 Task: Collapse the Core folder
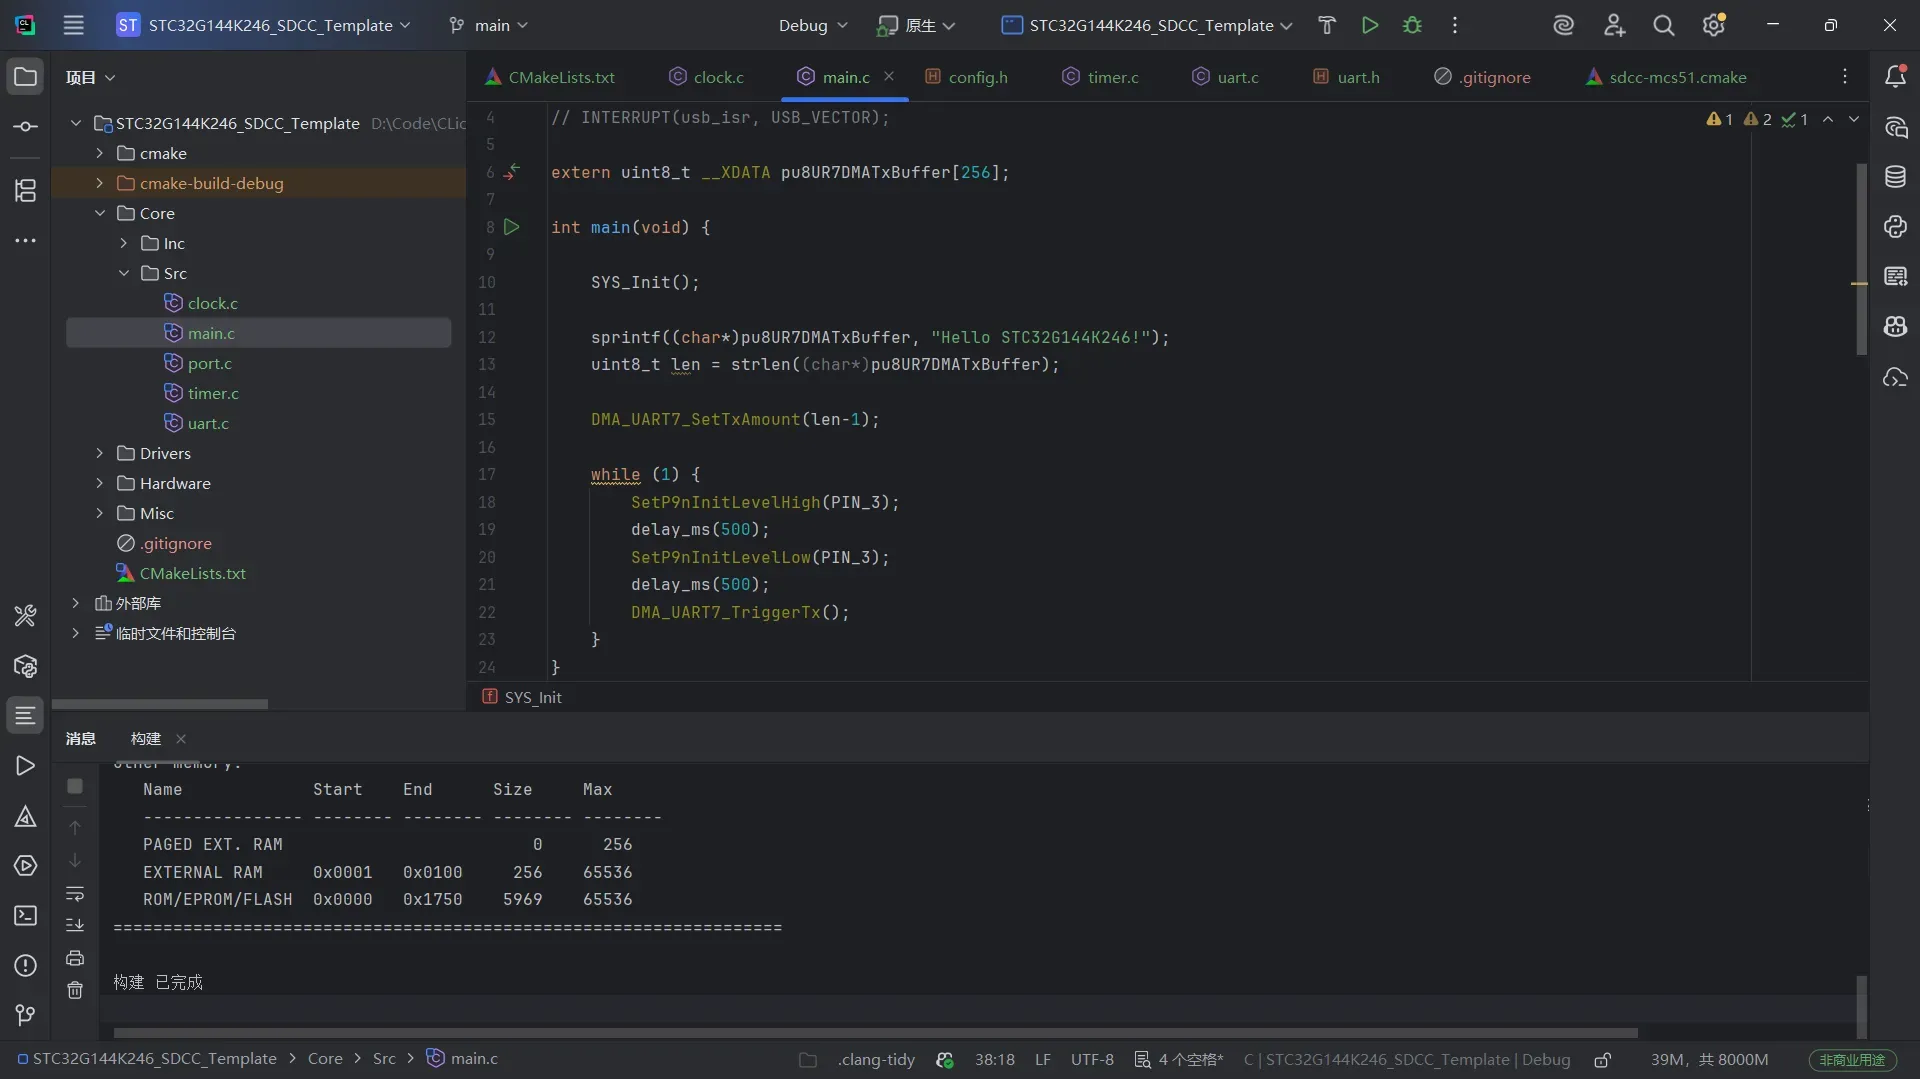(100, 213)
